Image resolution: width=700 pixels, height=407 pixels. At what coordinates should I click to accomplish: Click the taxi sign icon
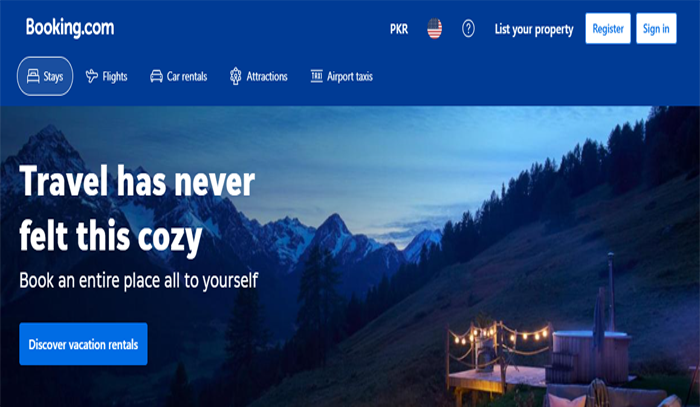(317, 76)
